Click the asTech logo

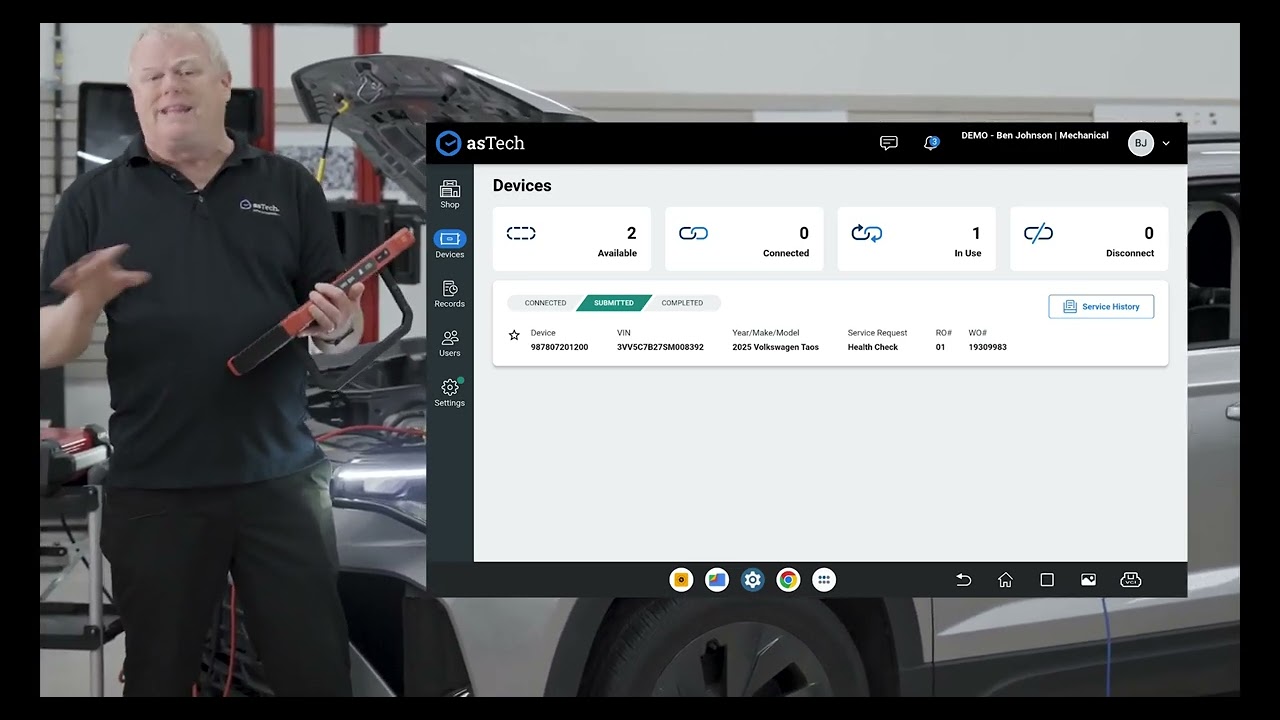click(480, 143)
